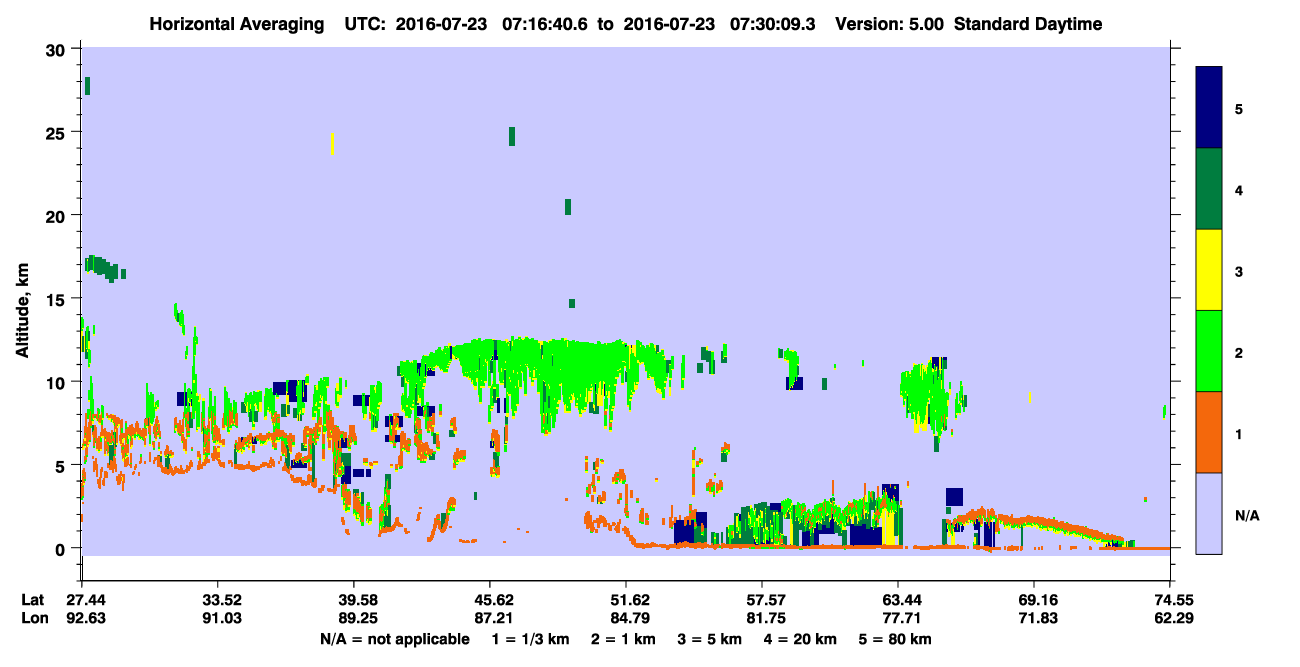Click the y-axis tick label 20
1300x667 pixels.
[x=58, y=215]
